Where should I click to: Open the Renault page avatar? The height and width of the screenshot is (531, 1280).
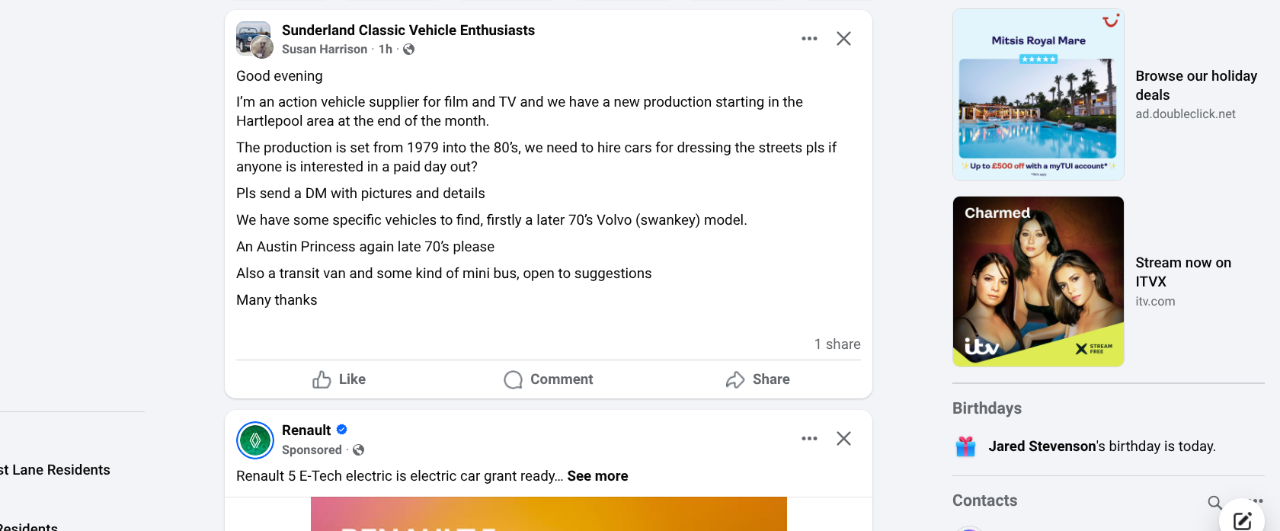coord(255,440)
